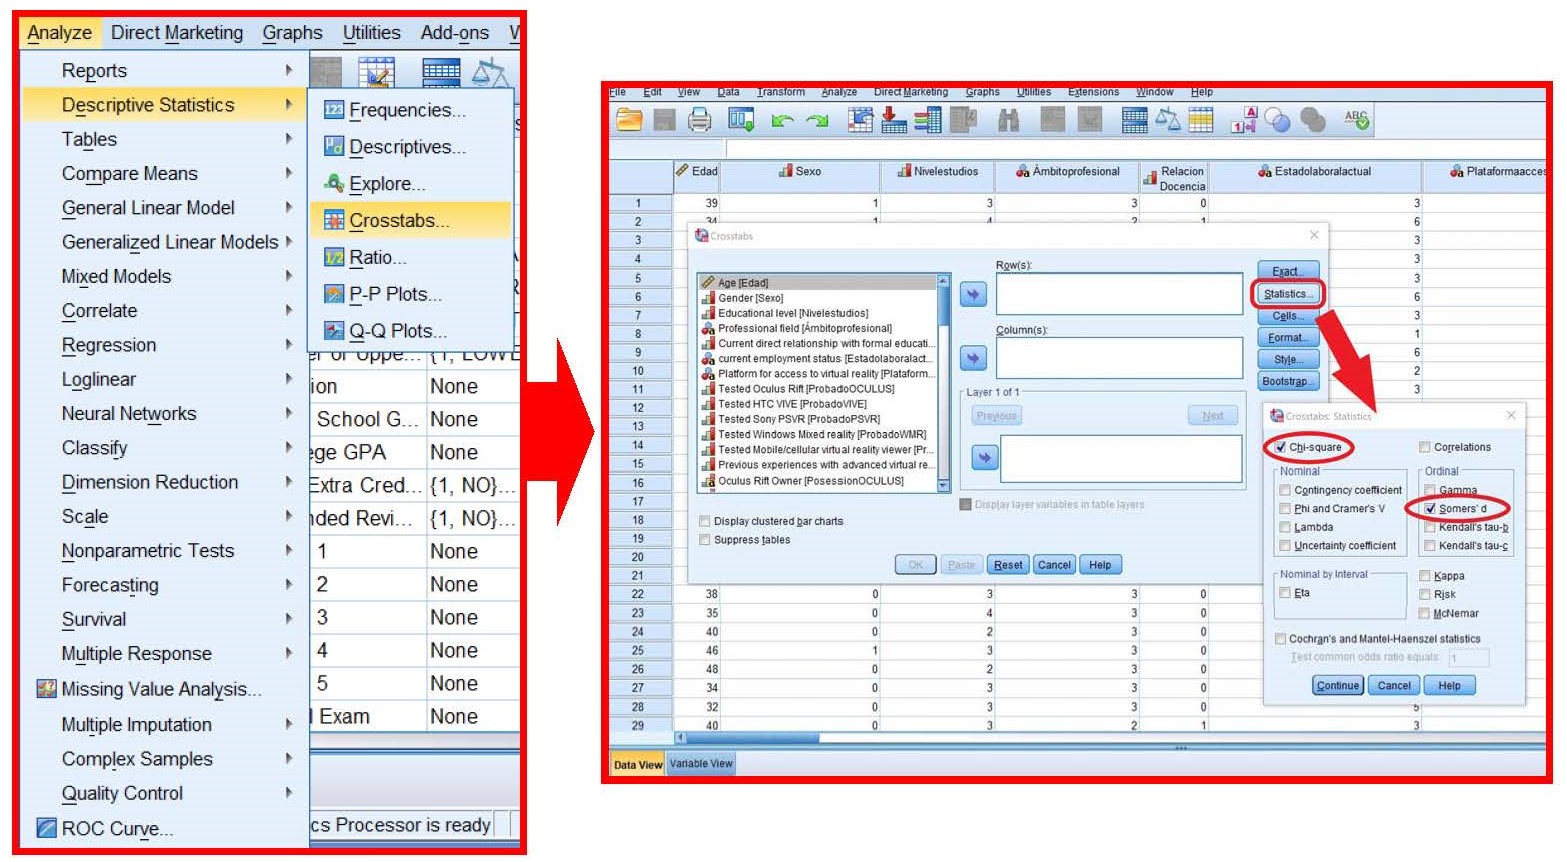
Task: Click the Go to case icon
Action: (860, 120)
